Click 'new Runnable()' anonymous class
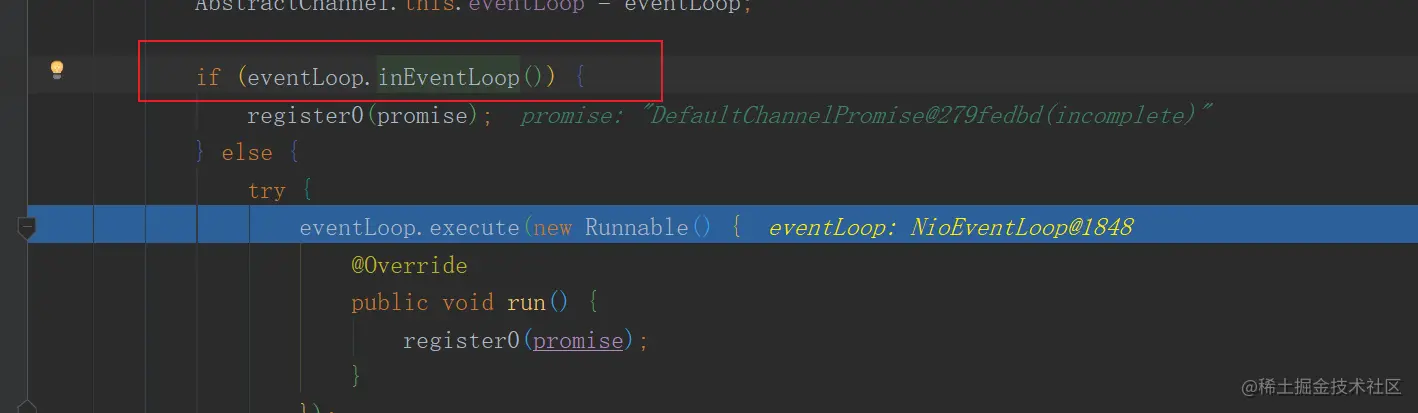The image size is (1418, 413). point(622,228)
